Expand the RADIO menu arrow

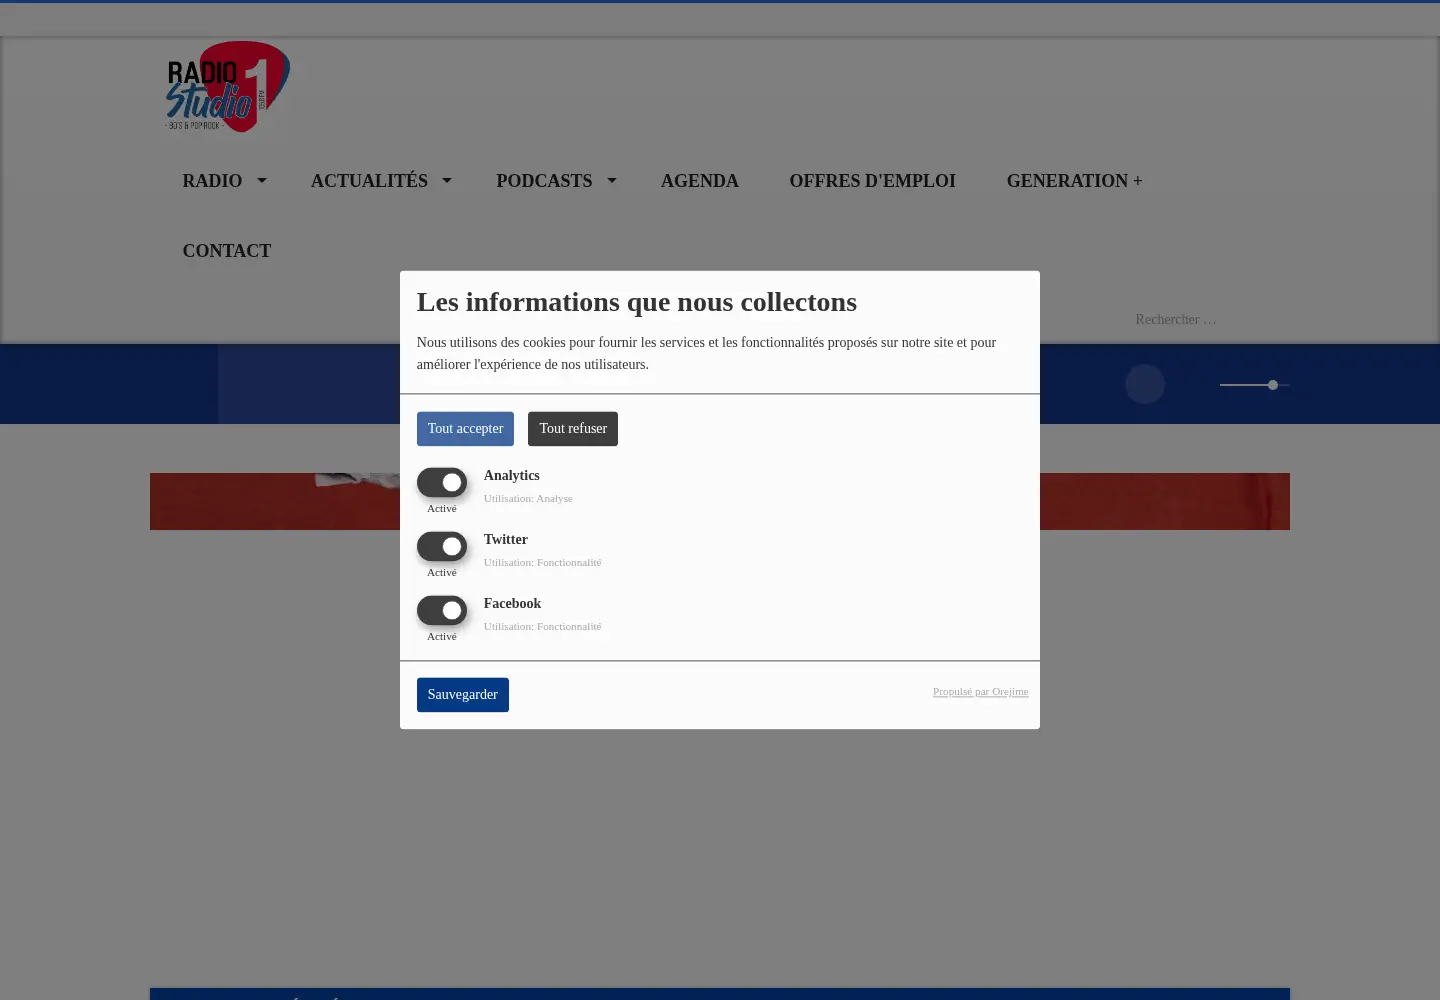[262, 181]
